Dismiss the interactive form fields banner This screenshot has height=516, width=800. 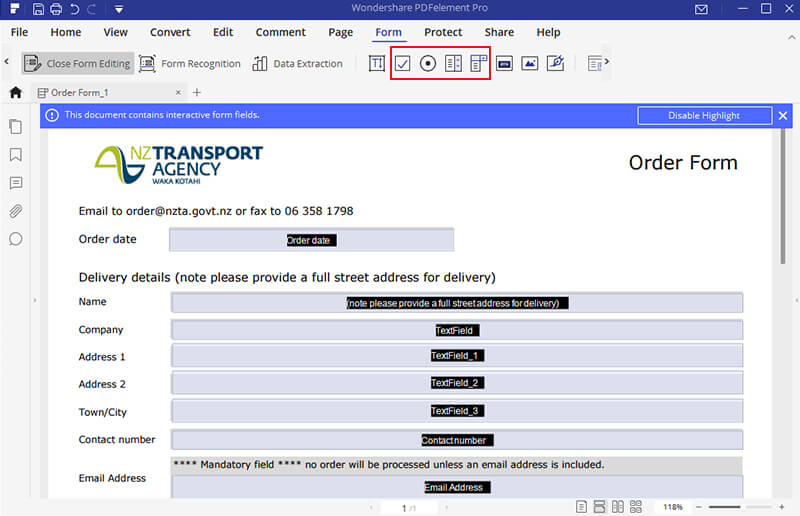783,115
